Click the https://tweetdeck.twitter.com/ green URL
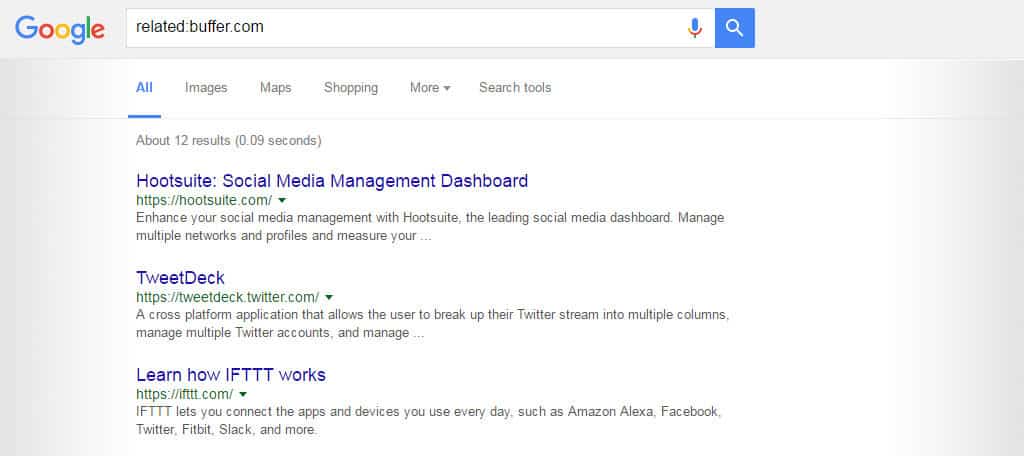The height and width of the screenshot is (456, 1024). (227, 297)
